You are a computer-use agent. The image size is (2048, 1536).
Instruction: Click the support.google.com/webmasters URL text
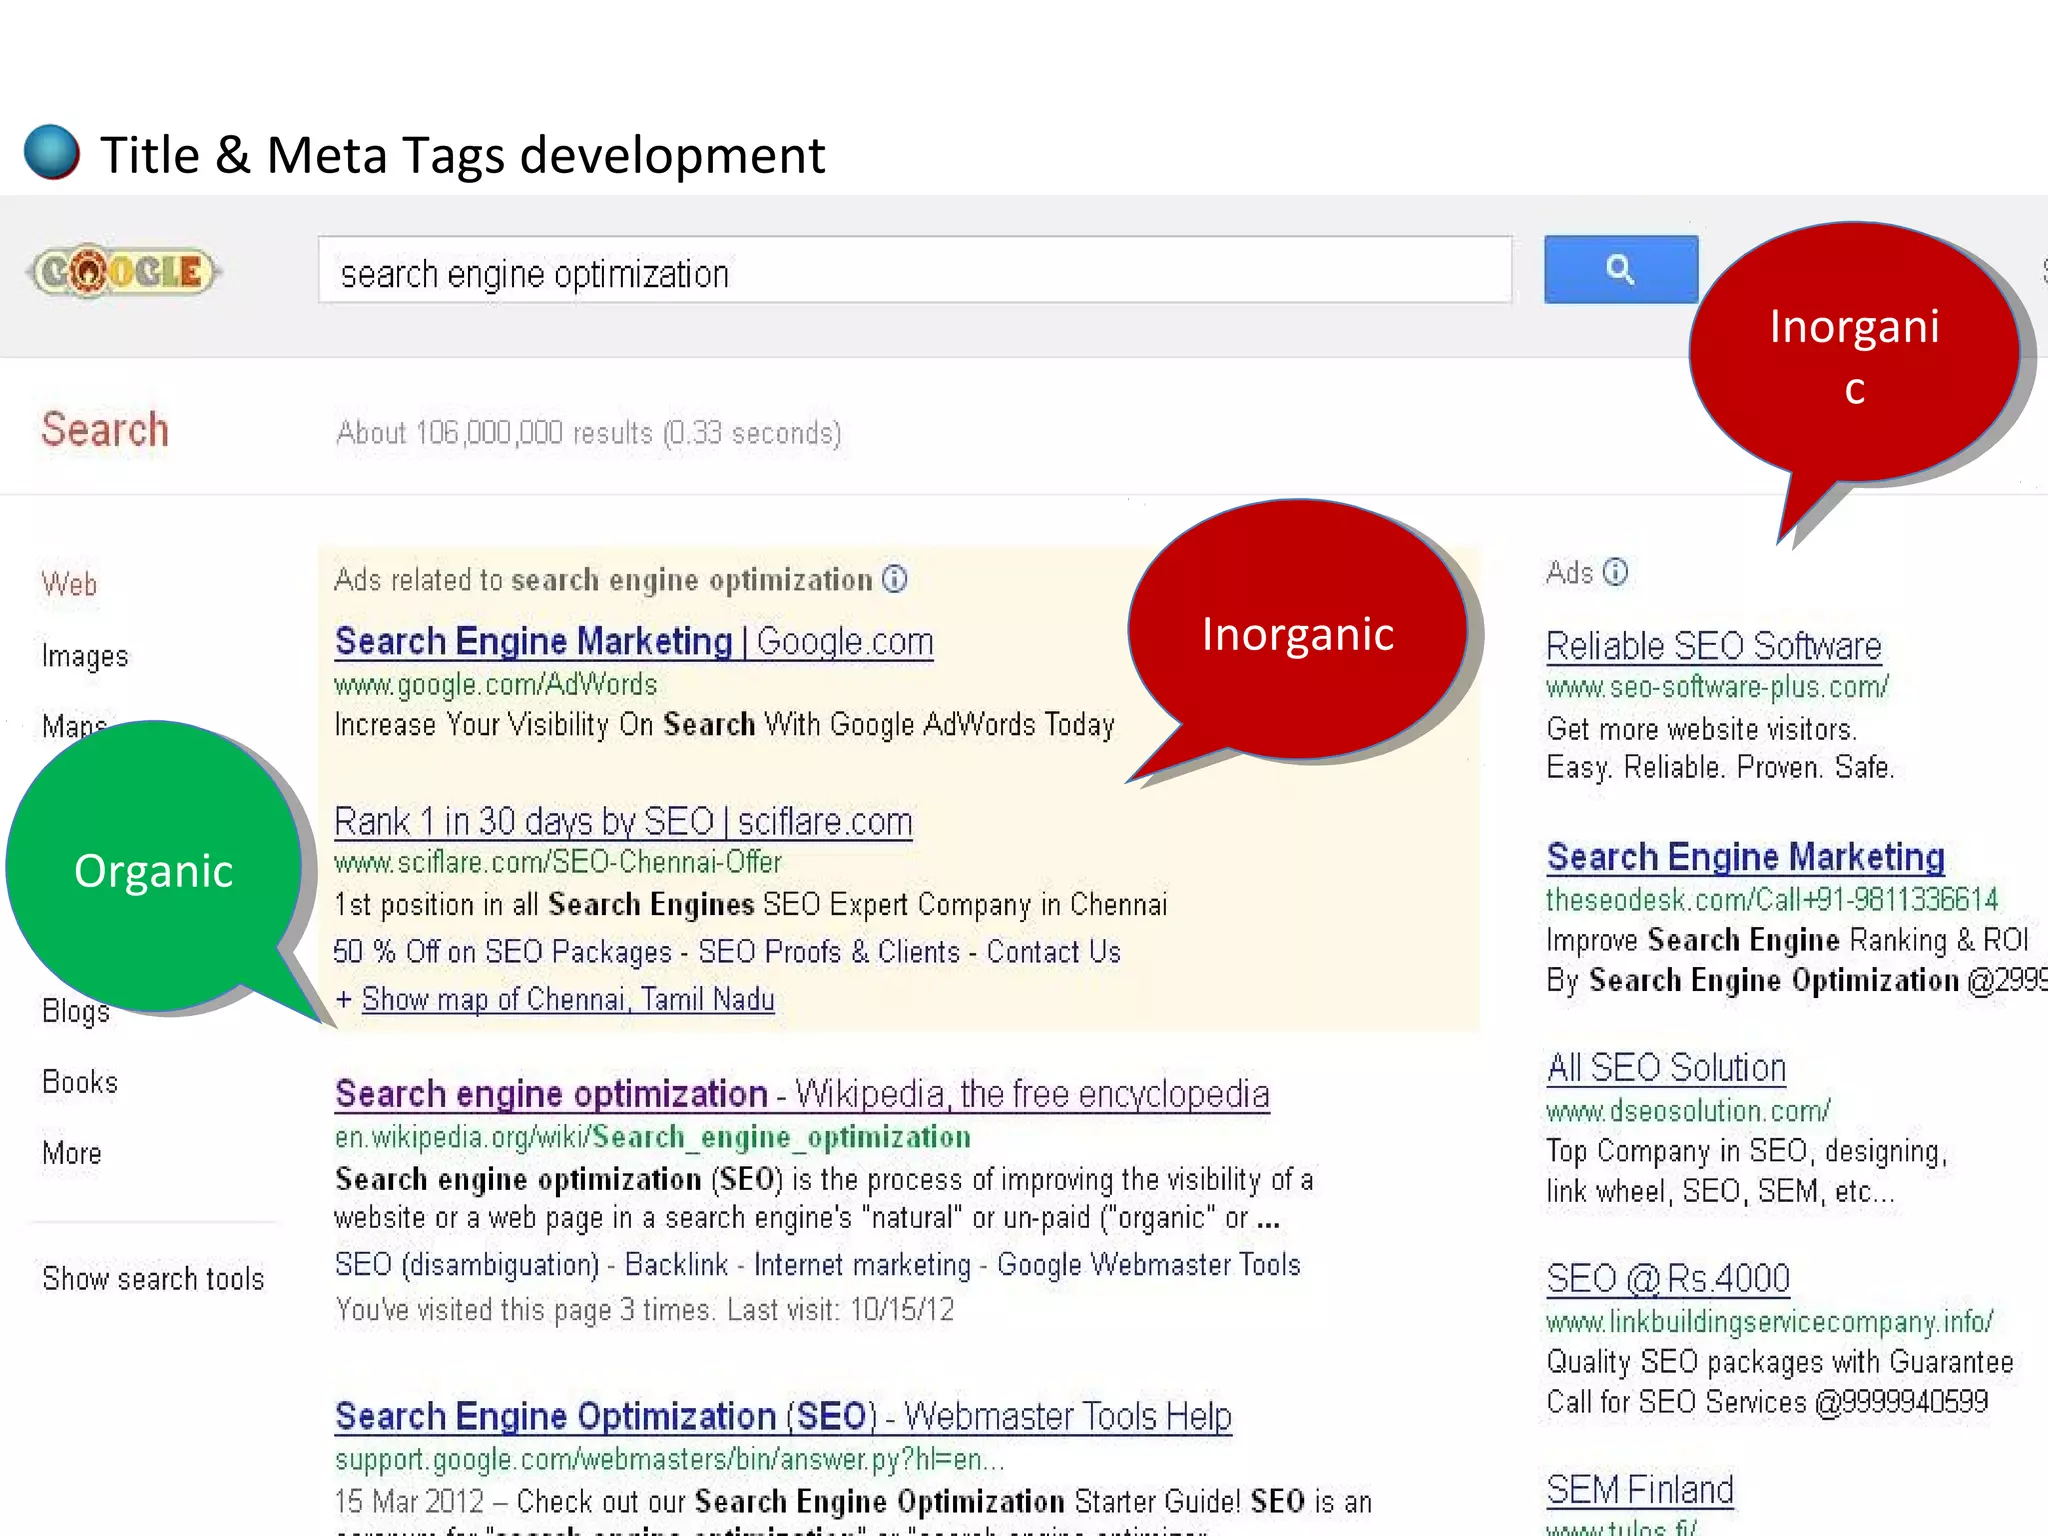(x=670, y=1460)
